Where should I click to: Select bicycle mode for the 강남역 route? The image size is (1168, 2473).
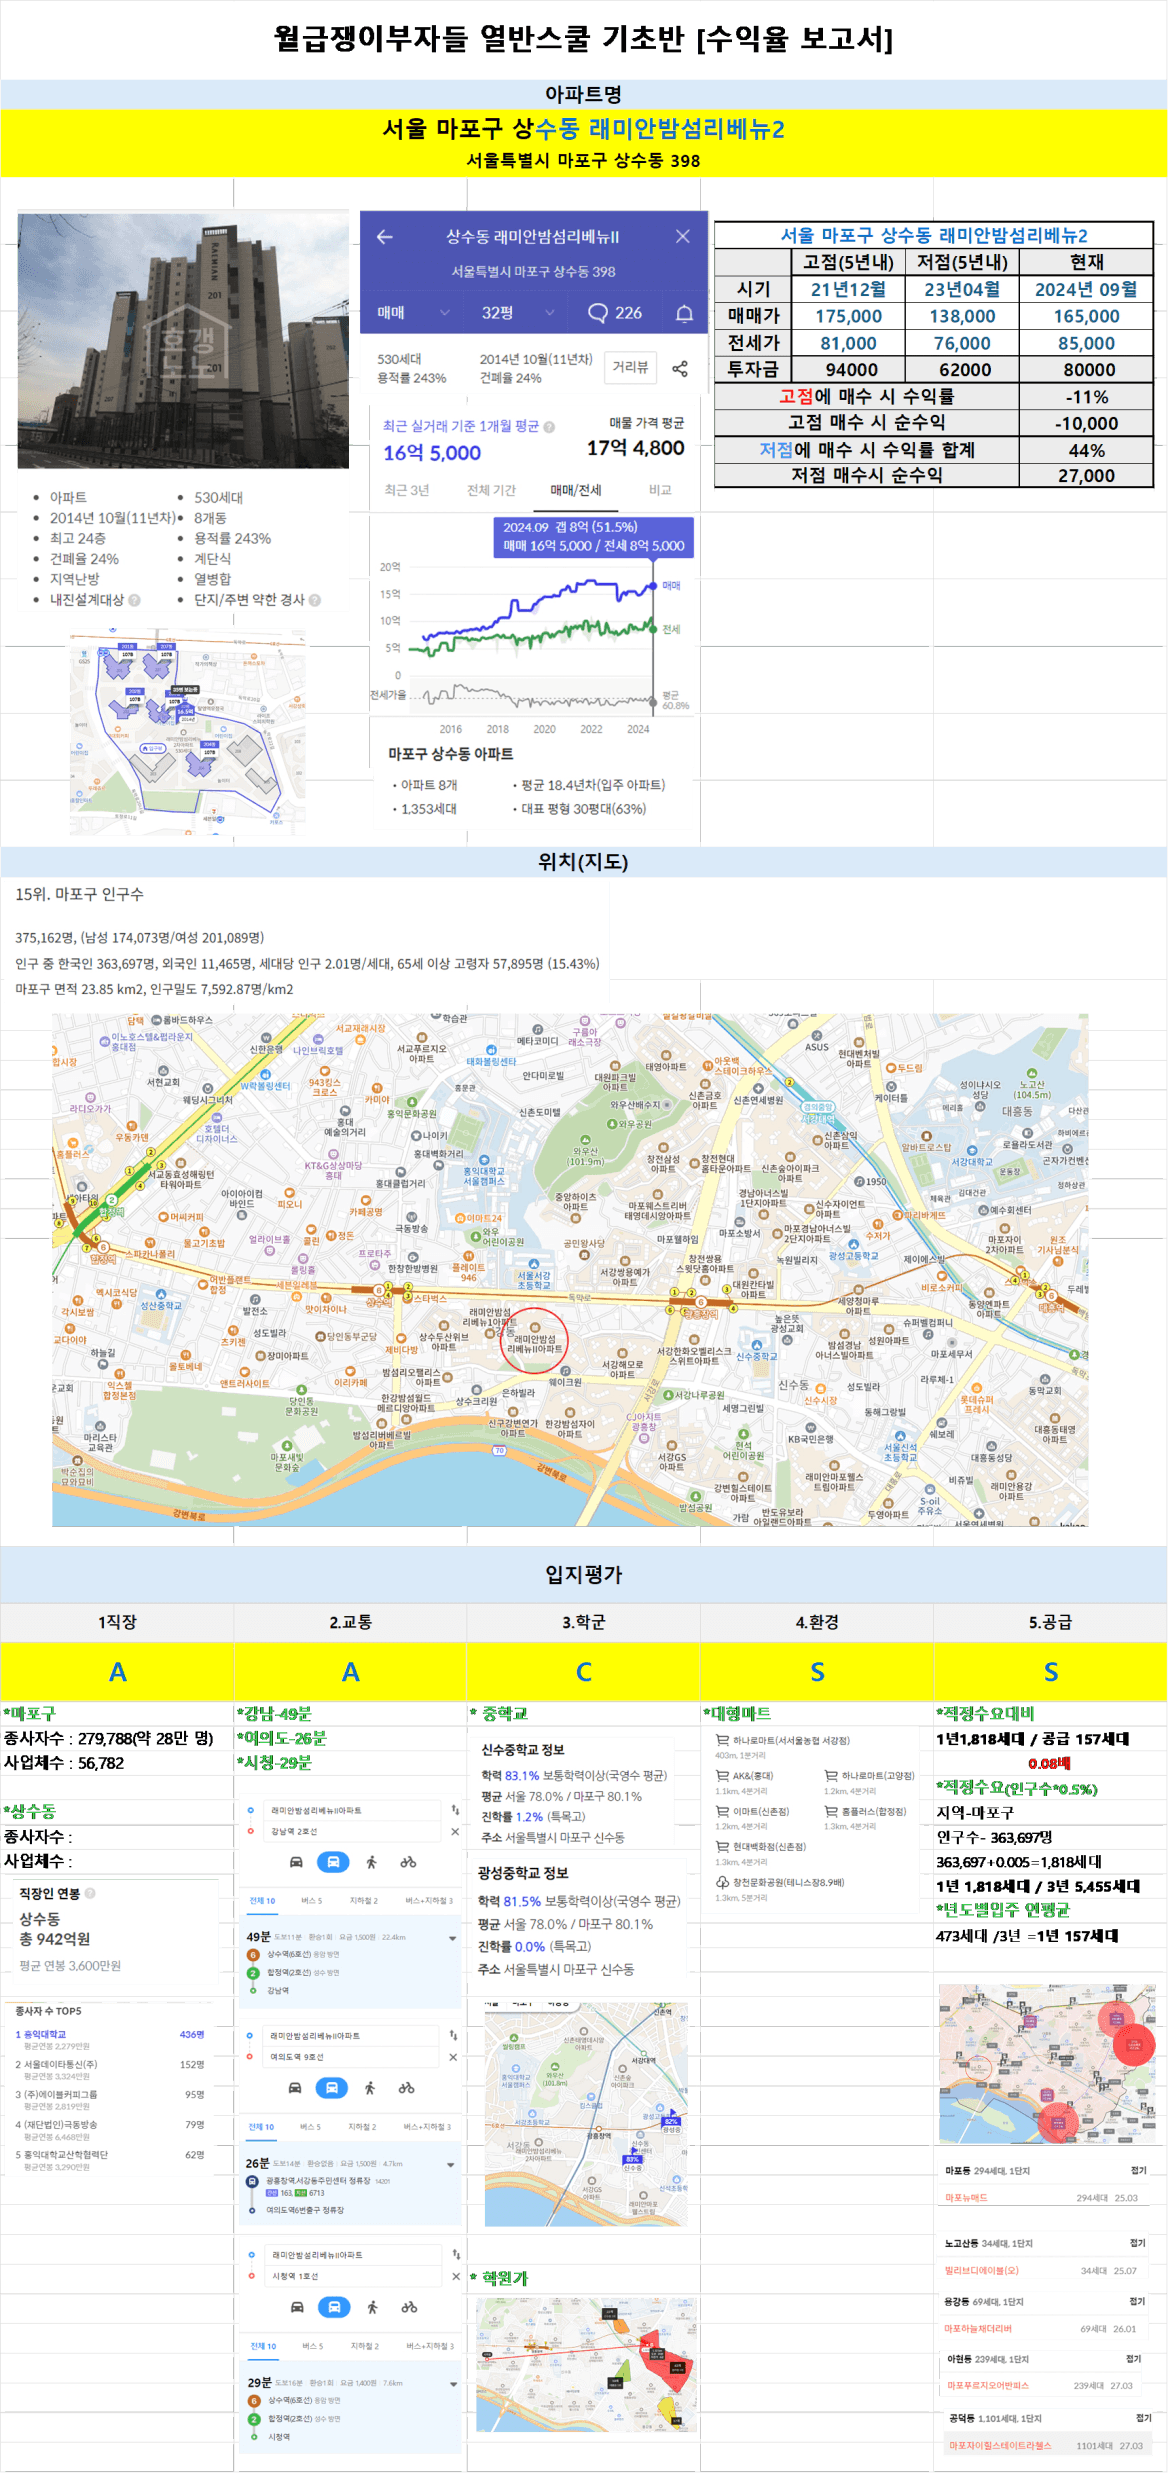click(408, 1862)
